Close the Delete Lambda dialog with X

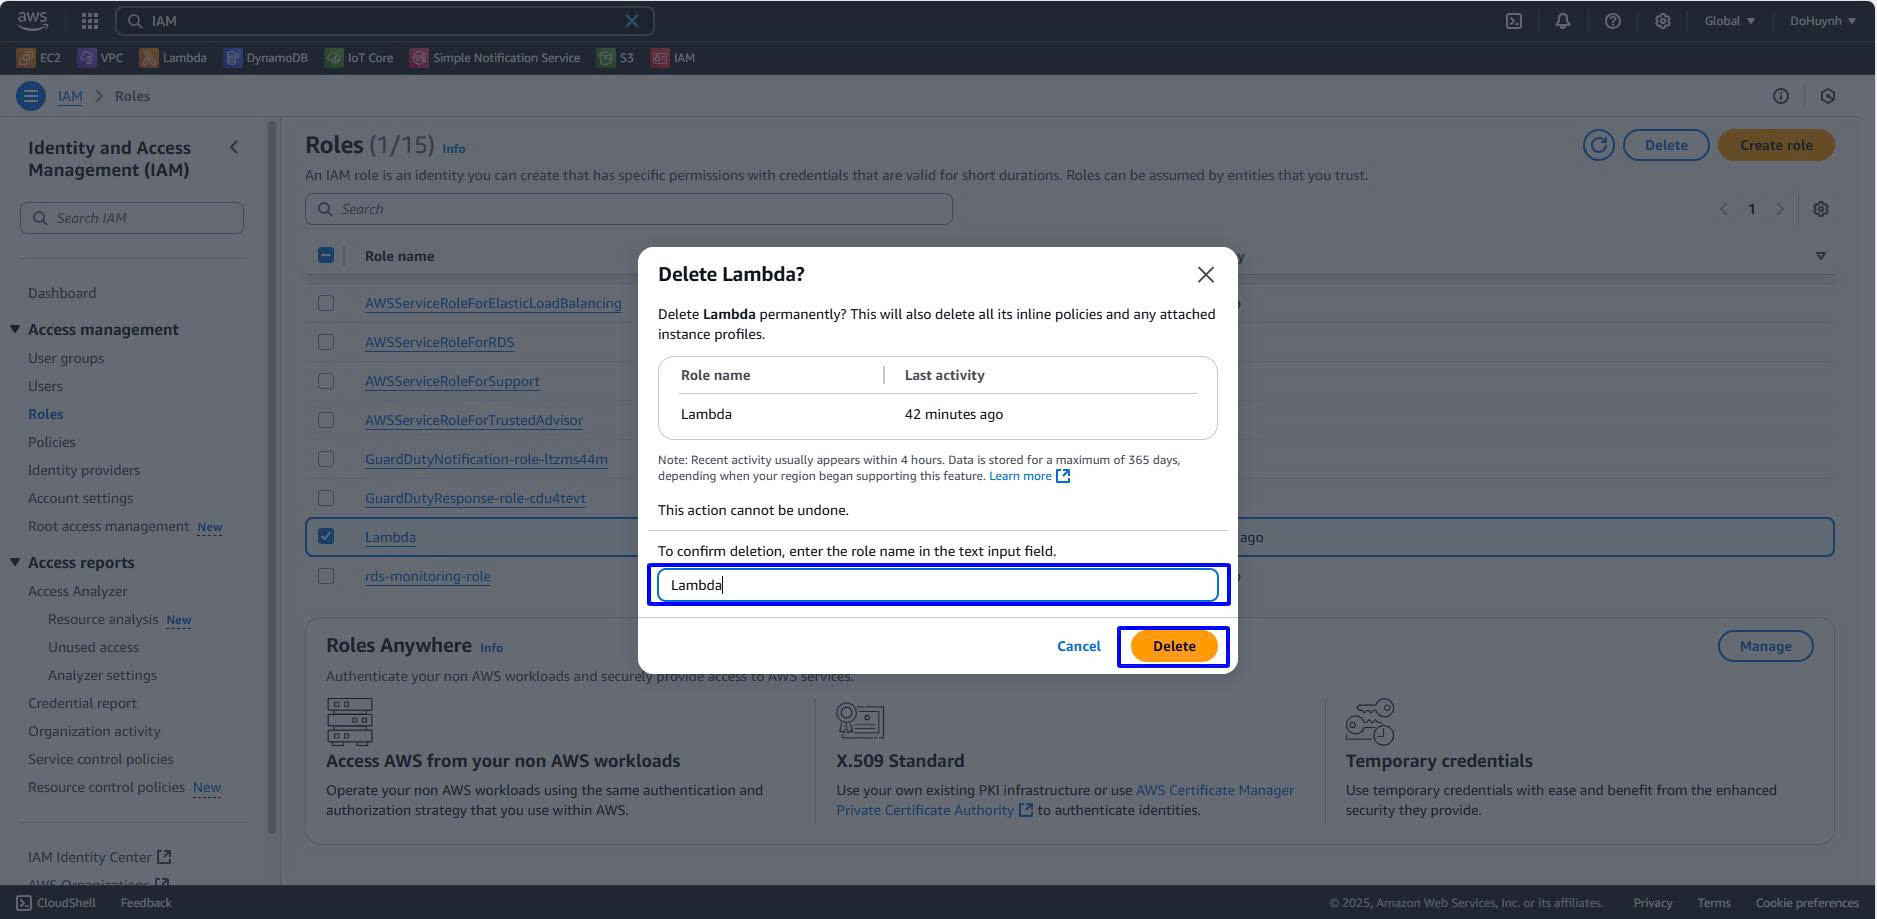pyautogui.click(x=1205, y=275)
